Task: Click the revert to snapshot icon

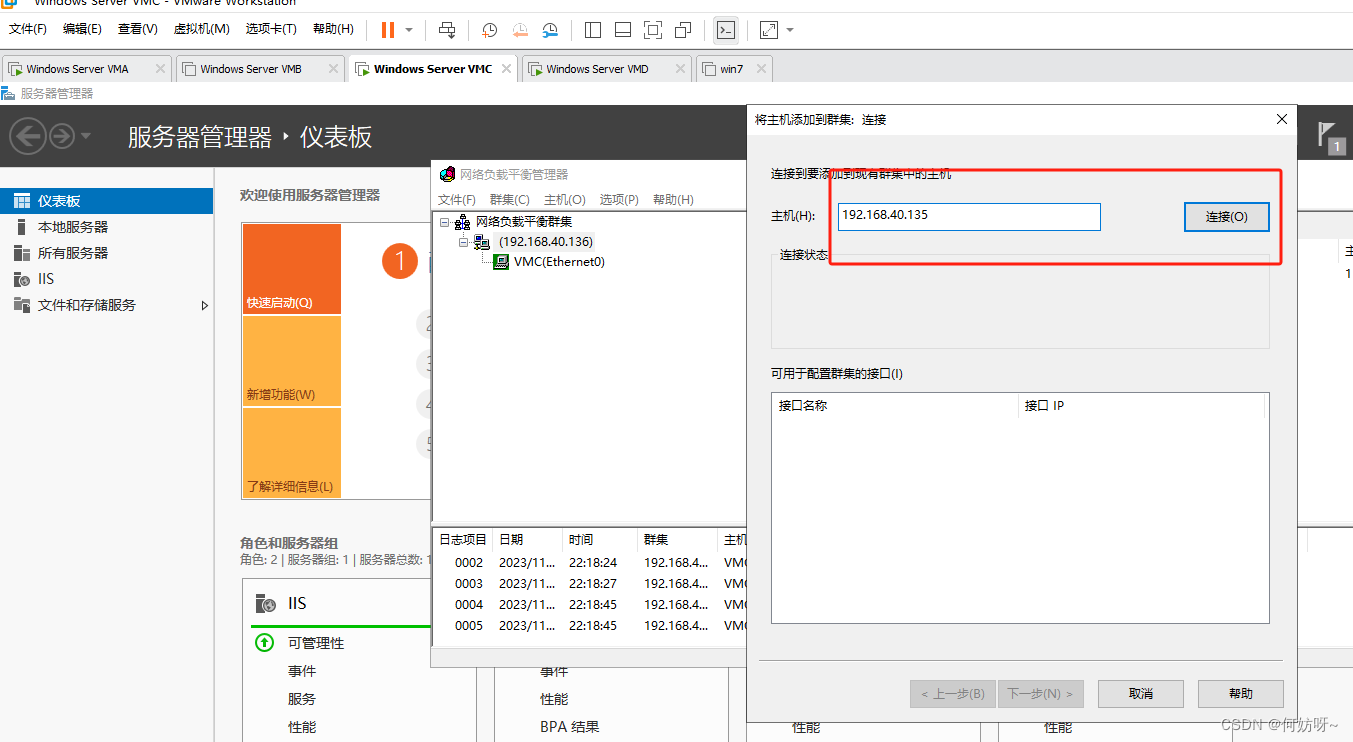Action: (x=520, y=30)
